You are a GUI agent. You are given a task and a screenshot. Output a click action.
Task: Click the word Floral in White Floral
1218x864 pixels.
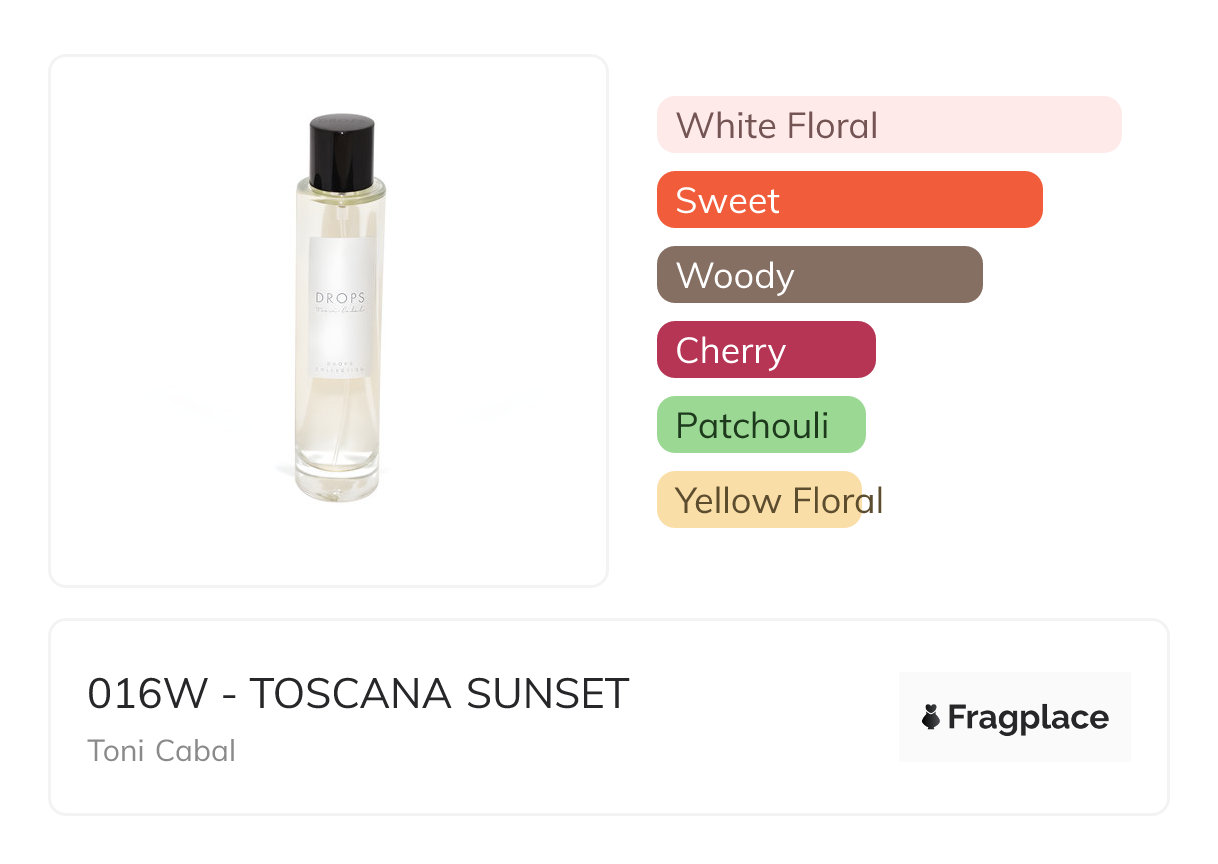click(831, 126)
